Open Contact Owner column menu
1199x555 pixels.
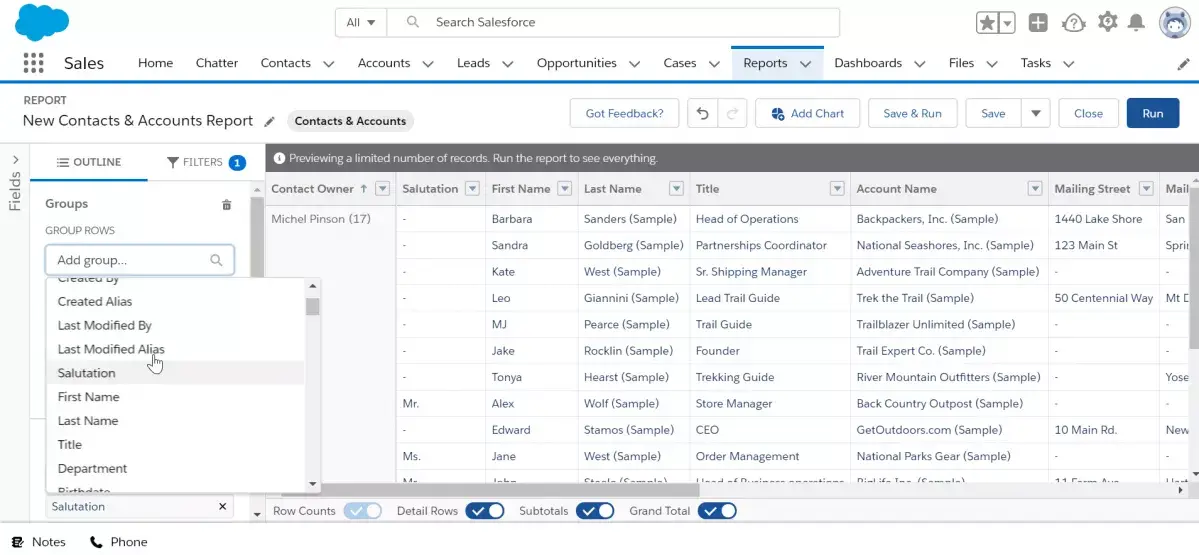tap(383, 189)
